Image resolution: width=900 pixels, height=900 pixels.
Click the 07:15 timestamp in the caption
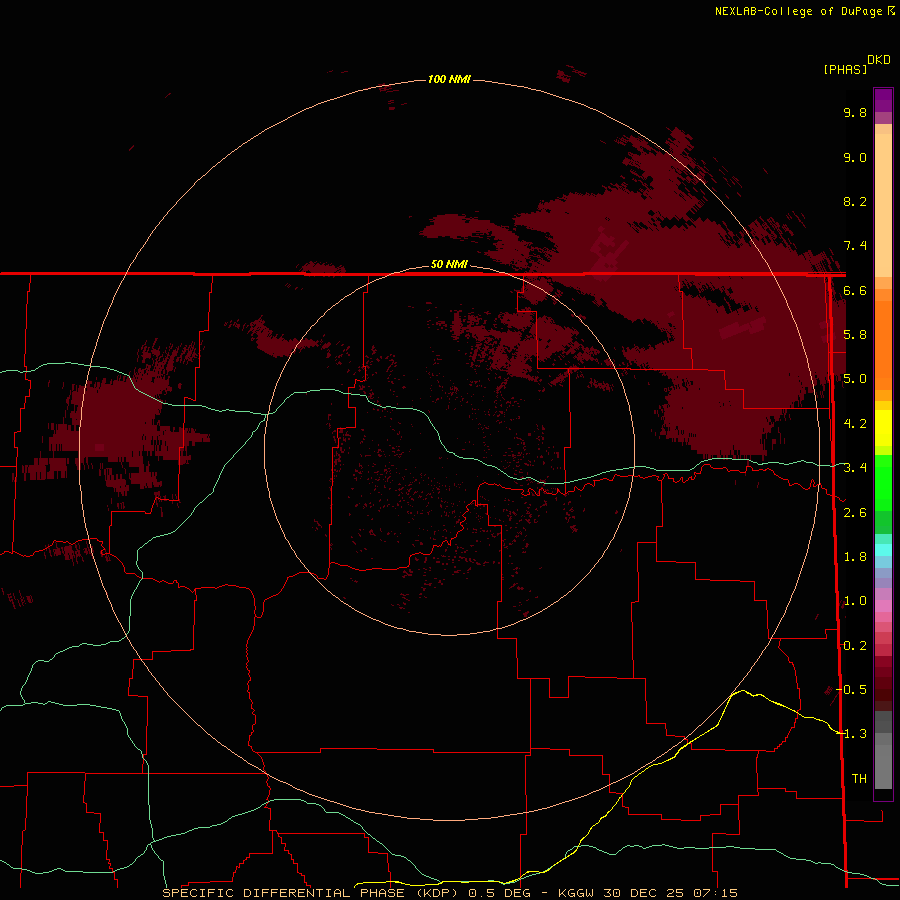point(715,893)
